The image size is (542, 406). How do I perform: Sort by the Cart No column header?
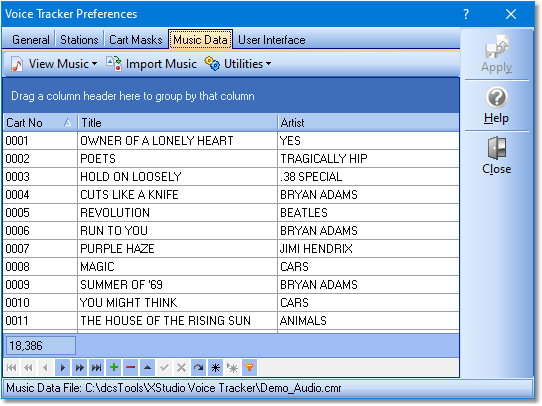click(40, 123)
